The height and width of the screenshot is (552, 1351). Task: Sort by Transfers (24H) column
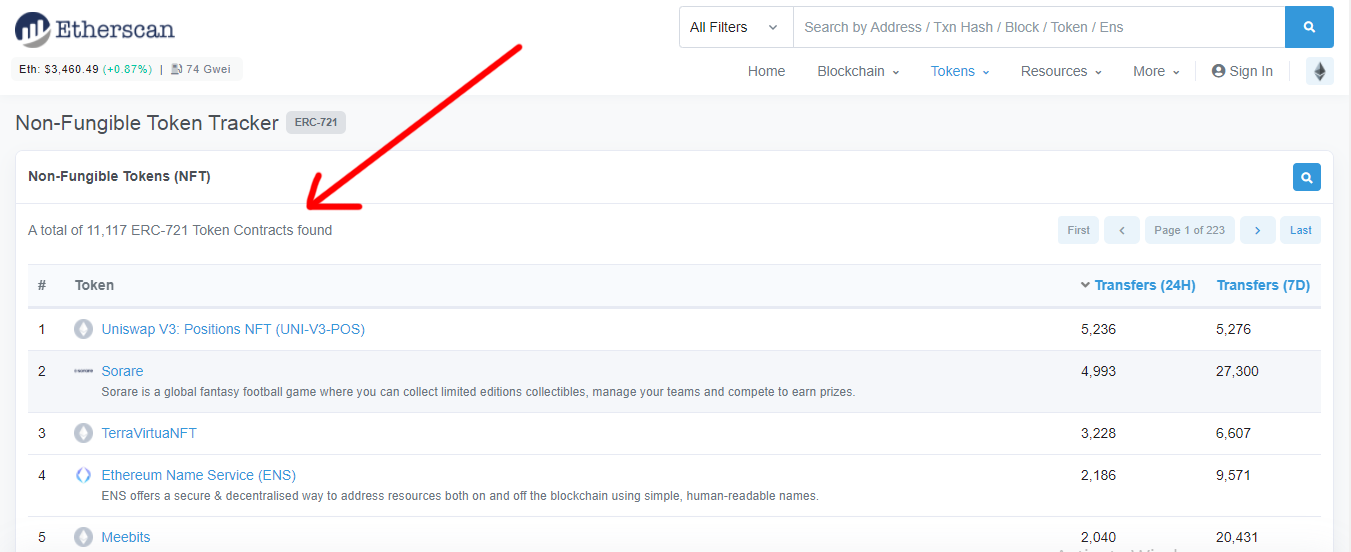(1138, 285)
